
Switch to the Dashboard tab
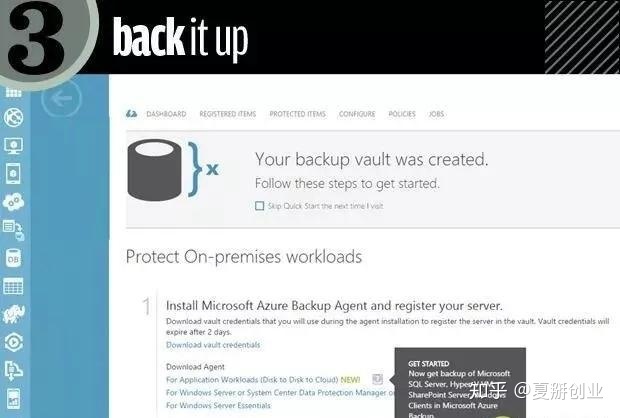(x=166, y=114)
